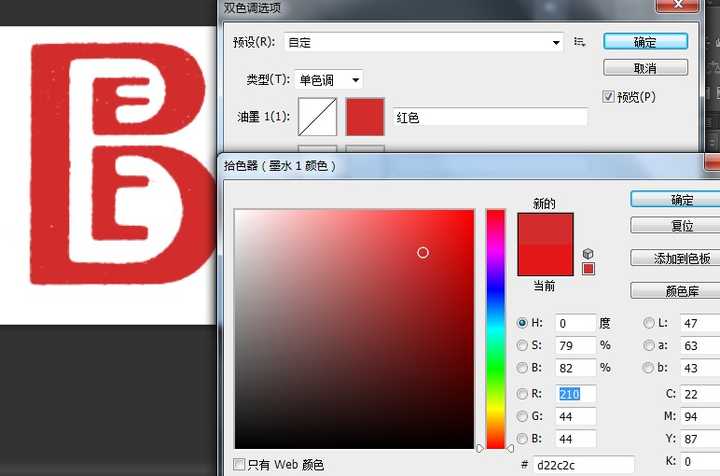Click the out-of-gamut warning cube icon
This screenshot has width=720, height=476.
coord(588,254)
